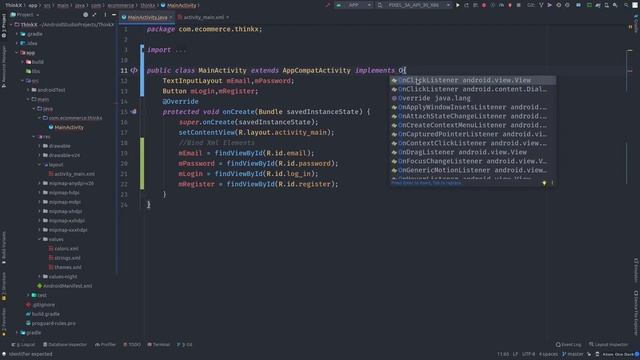Image resolution: width=640 pixels, height=360 pixels.
Task: Open Search Everywhere magnifier icon
Action: 626,5
